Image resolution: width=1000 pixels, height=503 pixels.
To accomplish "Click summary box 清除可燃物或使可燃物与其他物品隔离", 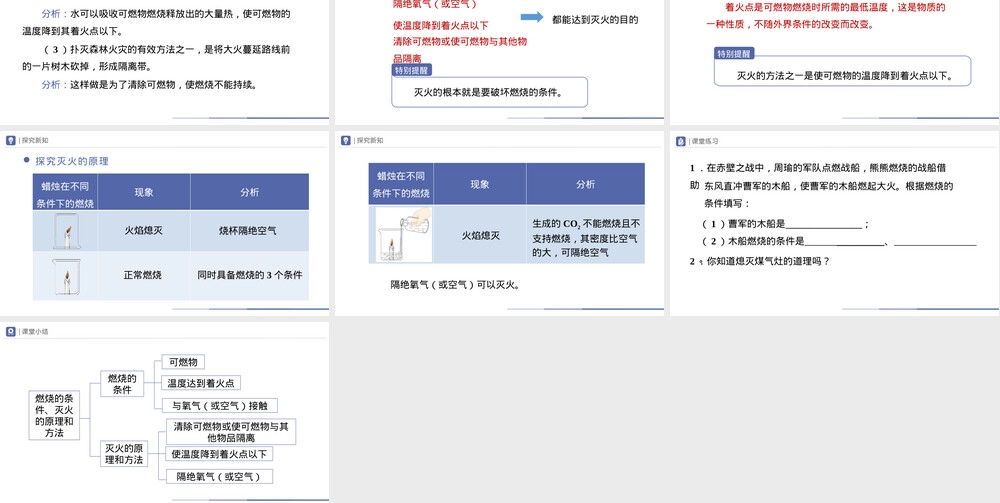I will coord(231,432).
